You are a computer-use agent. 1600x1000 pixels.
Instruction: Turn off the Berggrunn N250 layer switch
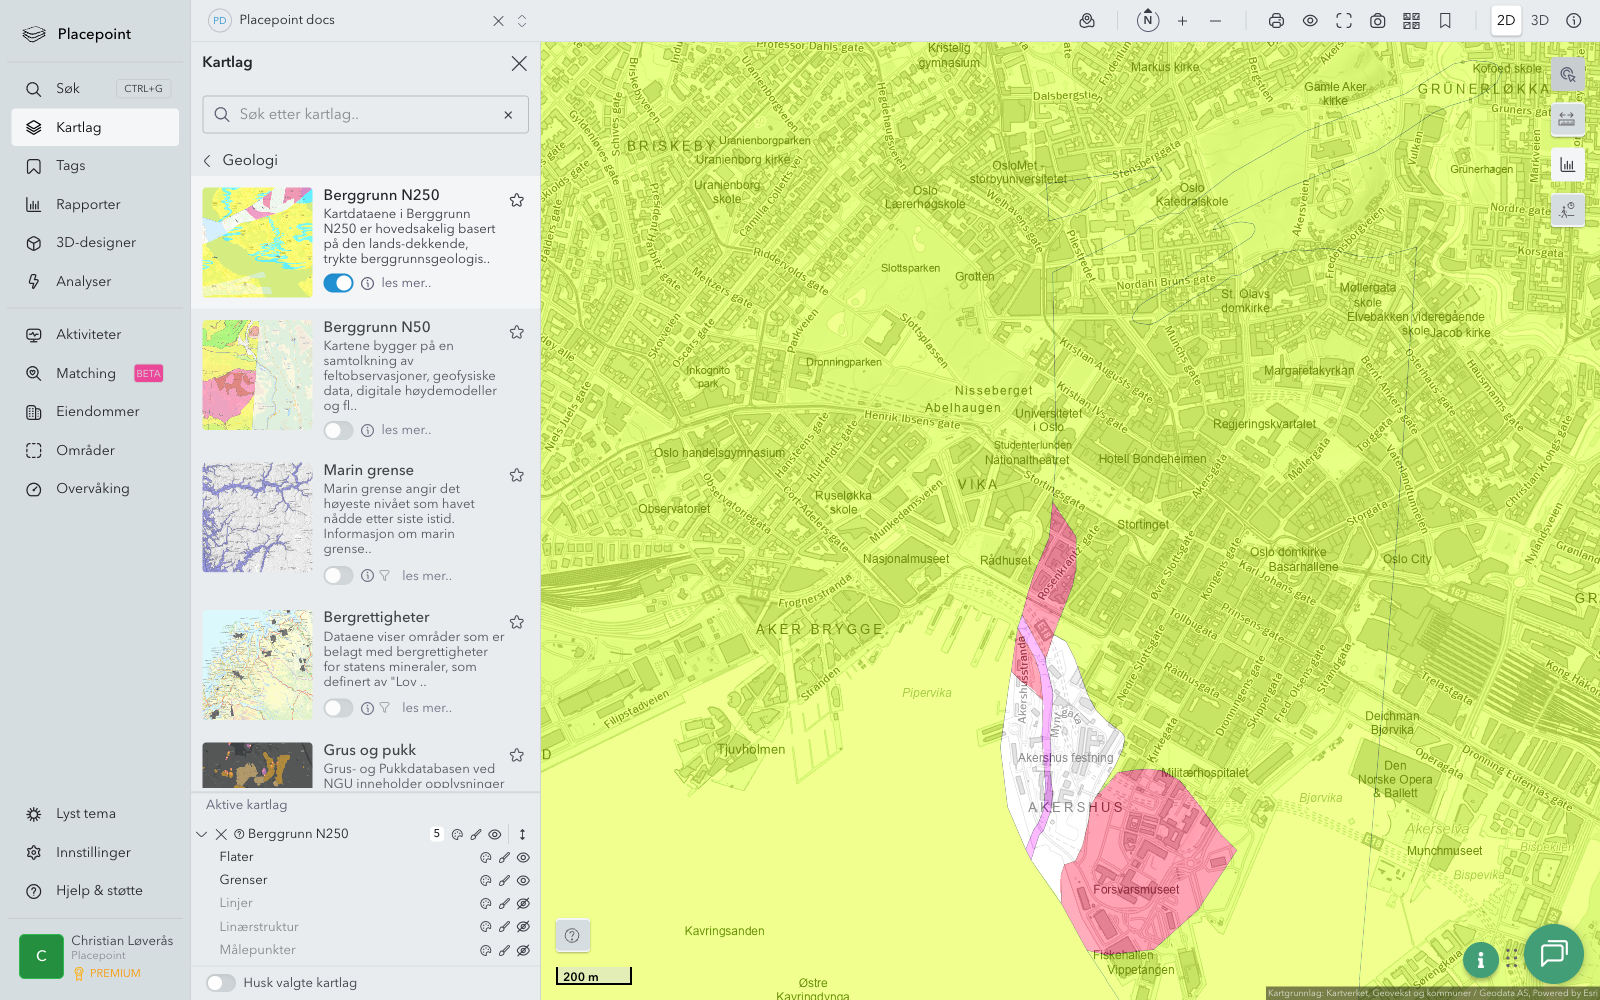pyautogui.click(x=338, y=283)
